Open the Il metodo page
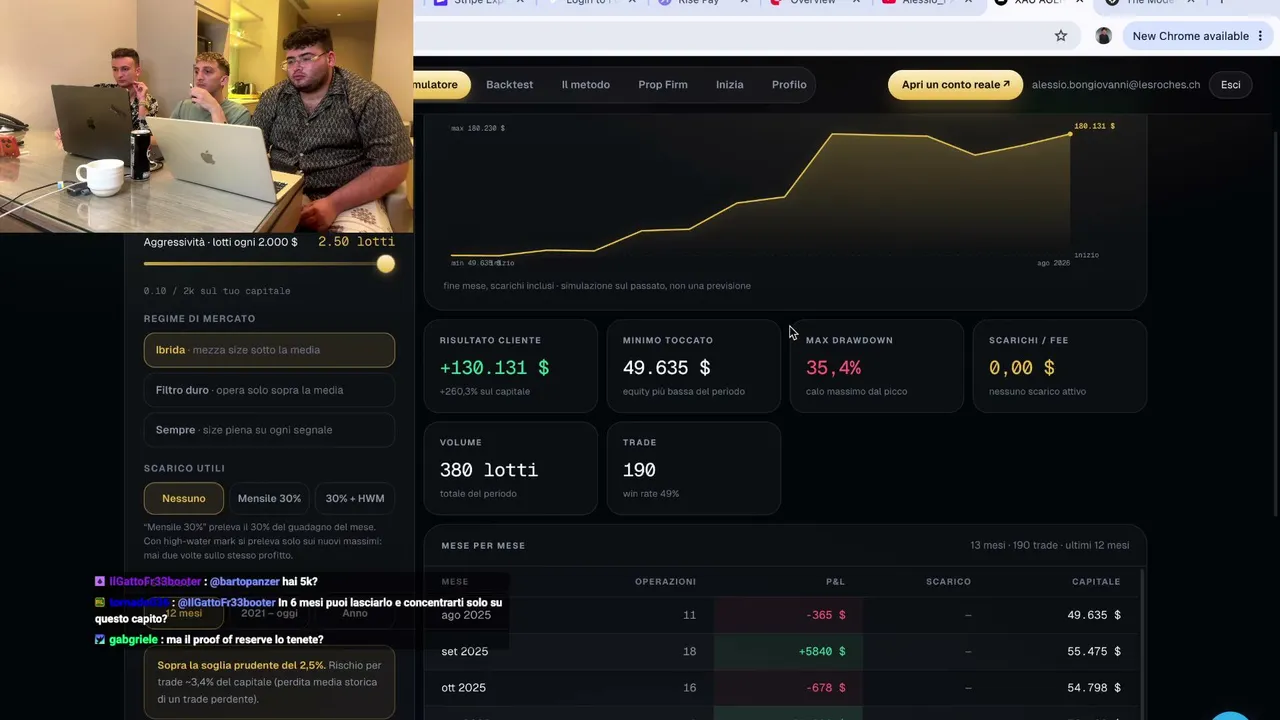 pyautogui.click(x=585, y=85)
